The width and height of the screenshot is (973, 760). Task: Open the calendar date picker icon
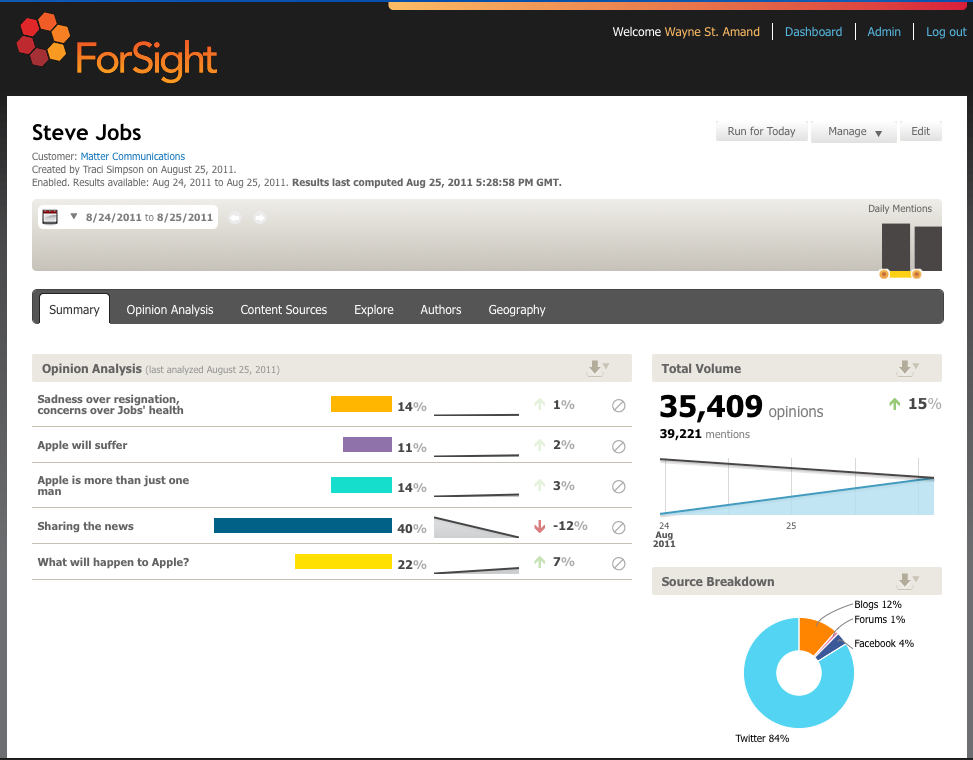click(50, 217)
